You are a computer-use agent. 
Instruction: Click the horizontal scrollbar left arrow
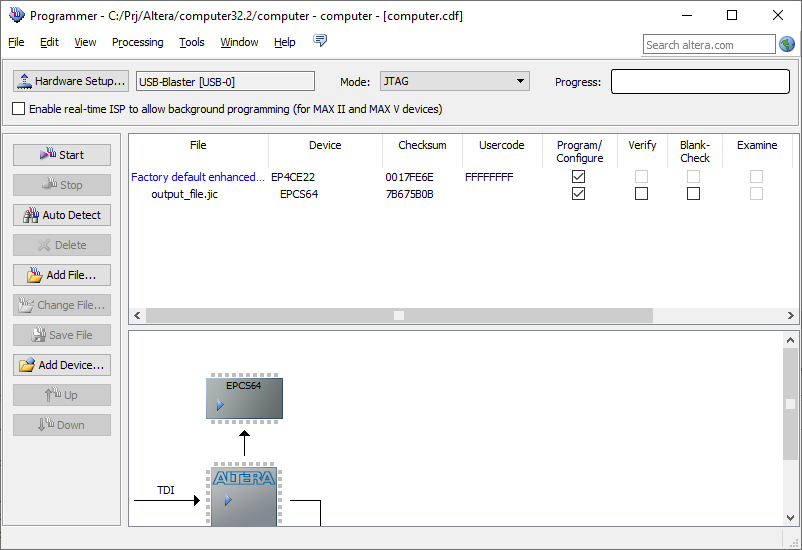pos(137,316)
